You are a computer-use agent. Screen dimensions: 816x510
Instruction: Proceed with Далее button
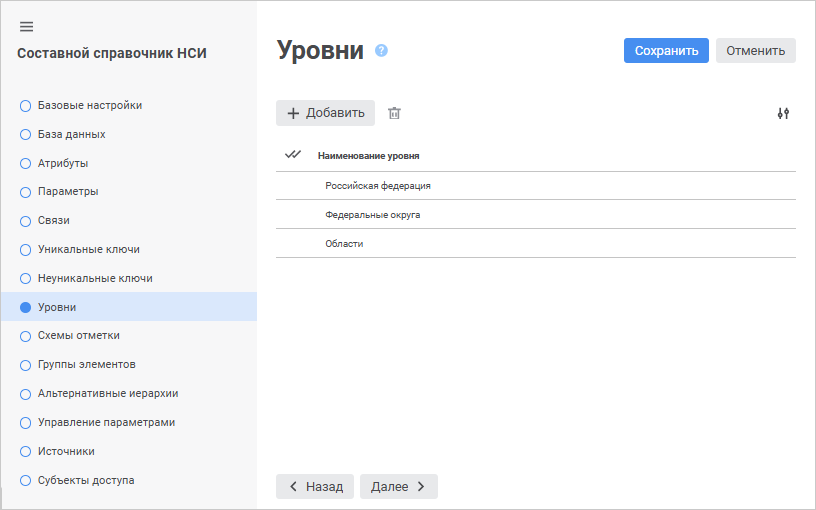(x=399, y=487)
